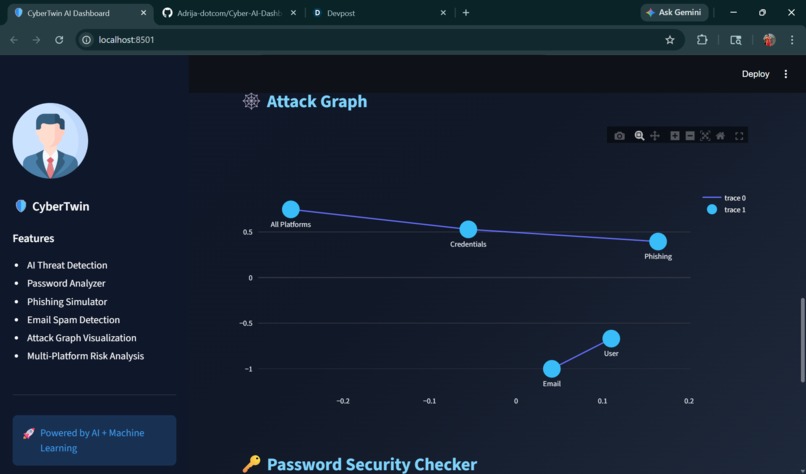Click the Phishing node in the graph
The height and width of the screenshot is (474, 806).
click(658, 241)
